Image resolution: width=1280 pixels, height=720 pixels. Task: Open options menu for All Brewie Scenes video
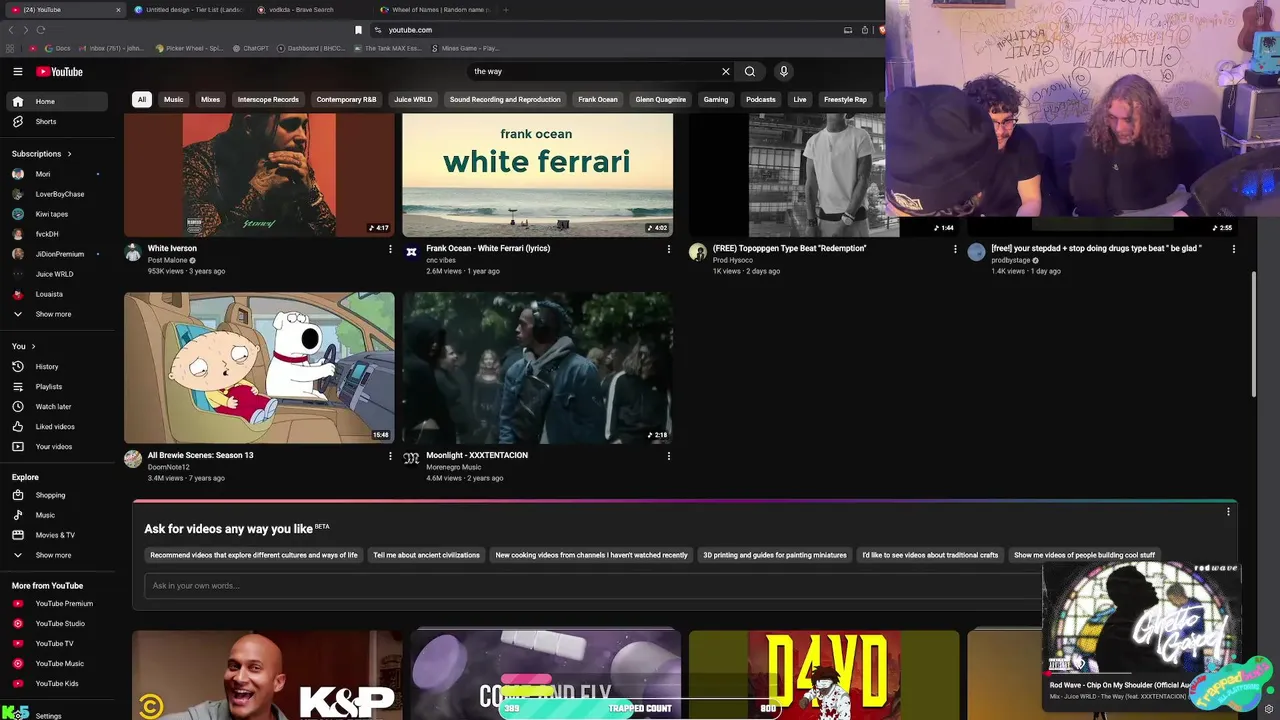390,456
